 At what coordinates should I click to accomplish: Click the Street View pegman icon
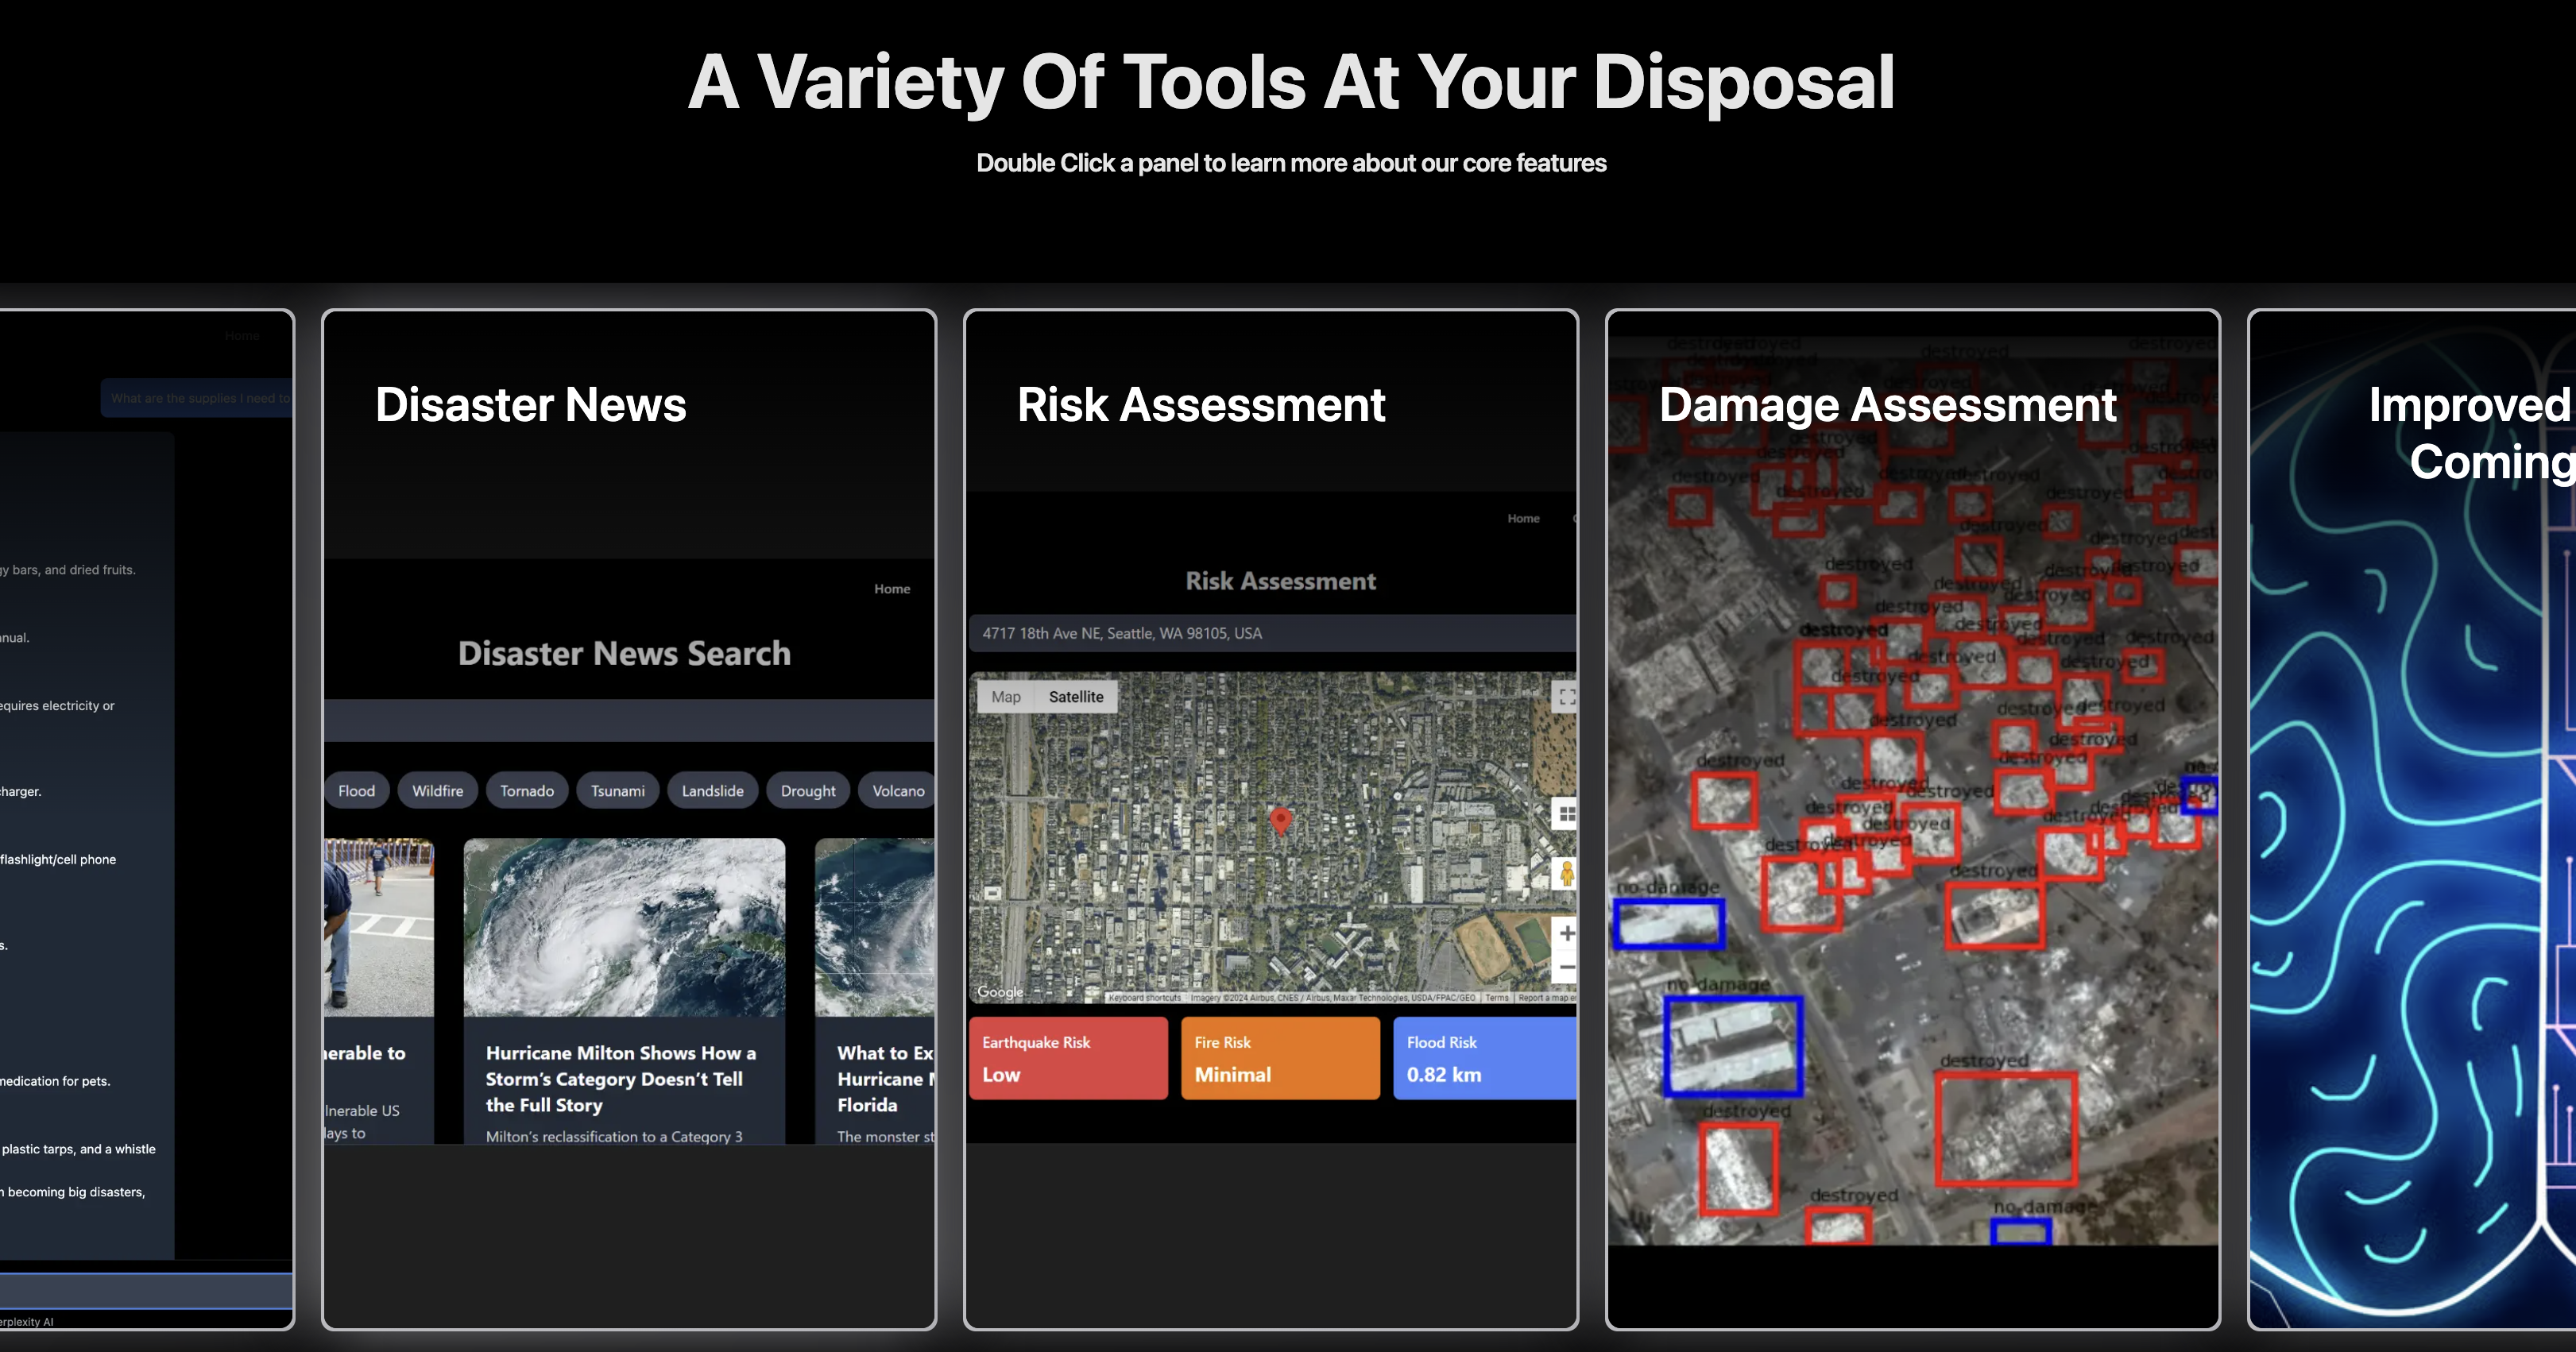tap(1566, 873)
